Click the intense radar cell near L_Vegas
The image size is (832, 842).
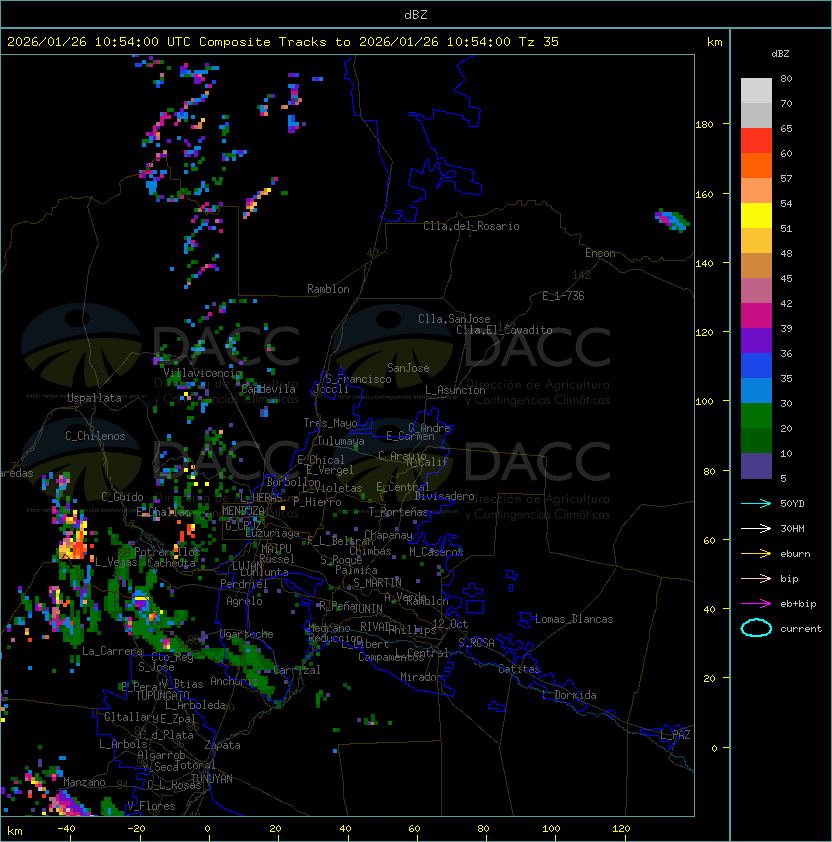pos(74,541)
